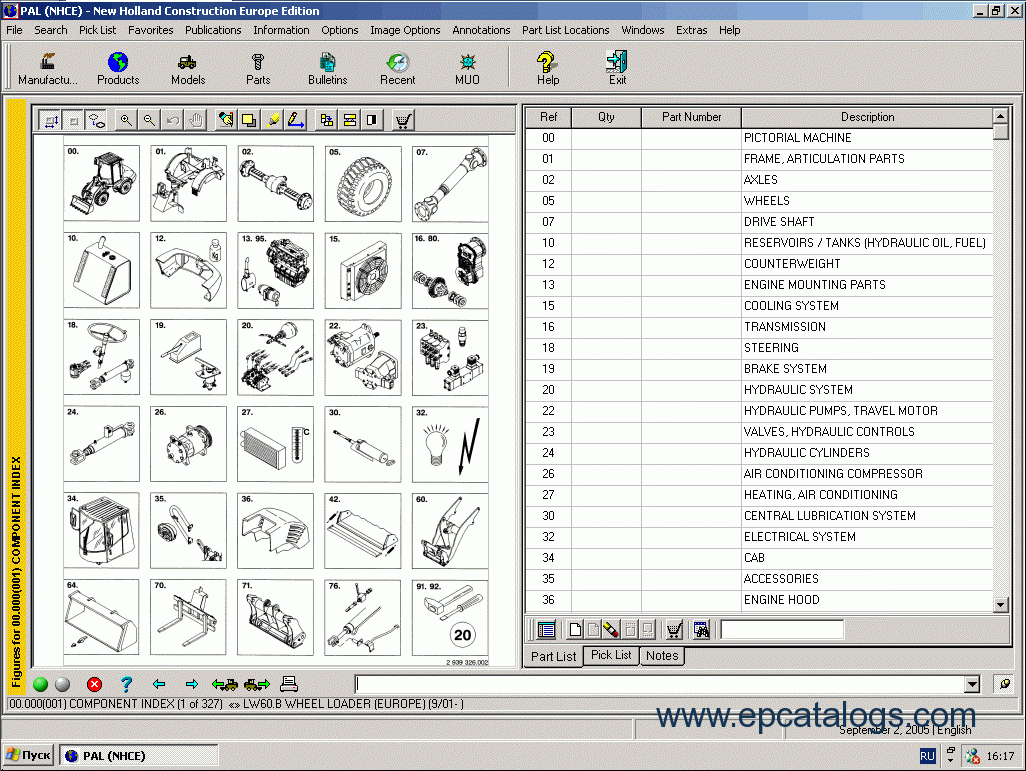Click the shopping cart icon below part list

click(x=674, y=630)
